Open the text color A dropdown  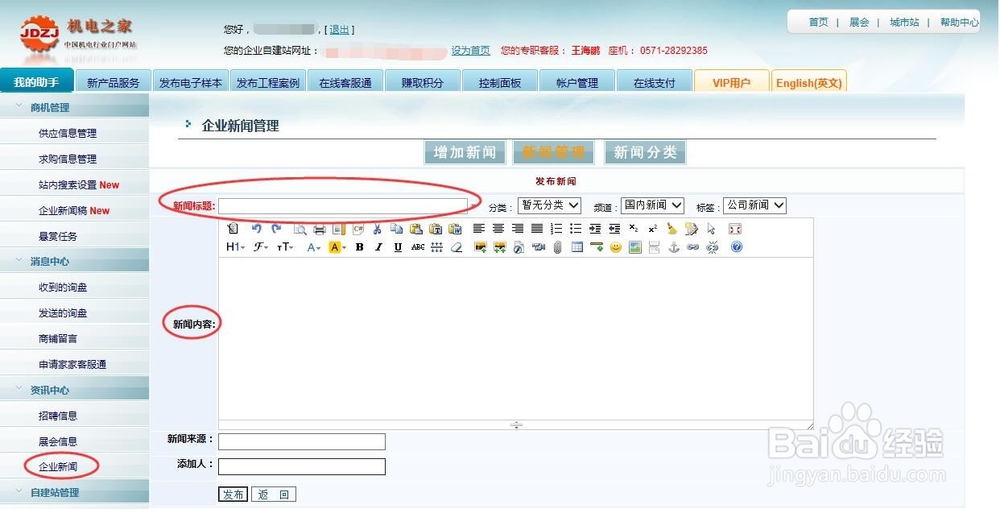pos(313,247)
